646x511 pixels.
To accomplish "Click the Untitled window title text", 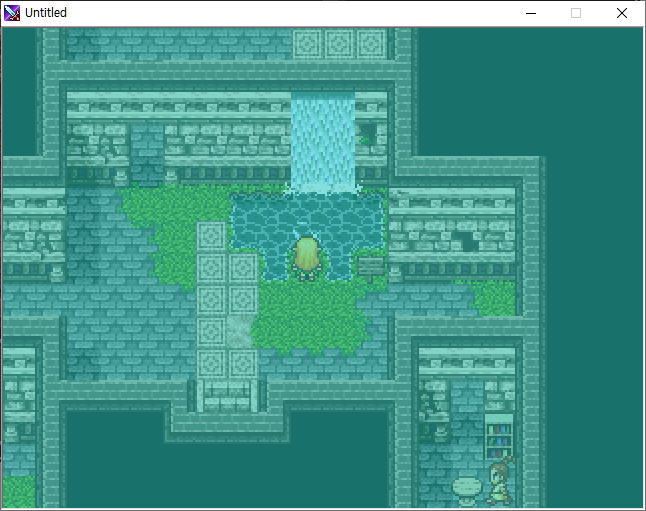I will tap(46, 13).
